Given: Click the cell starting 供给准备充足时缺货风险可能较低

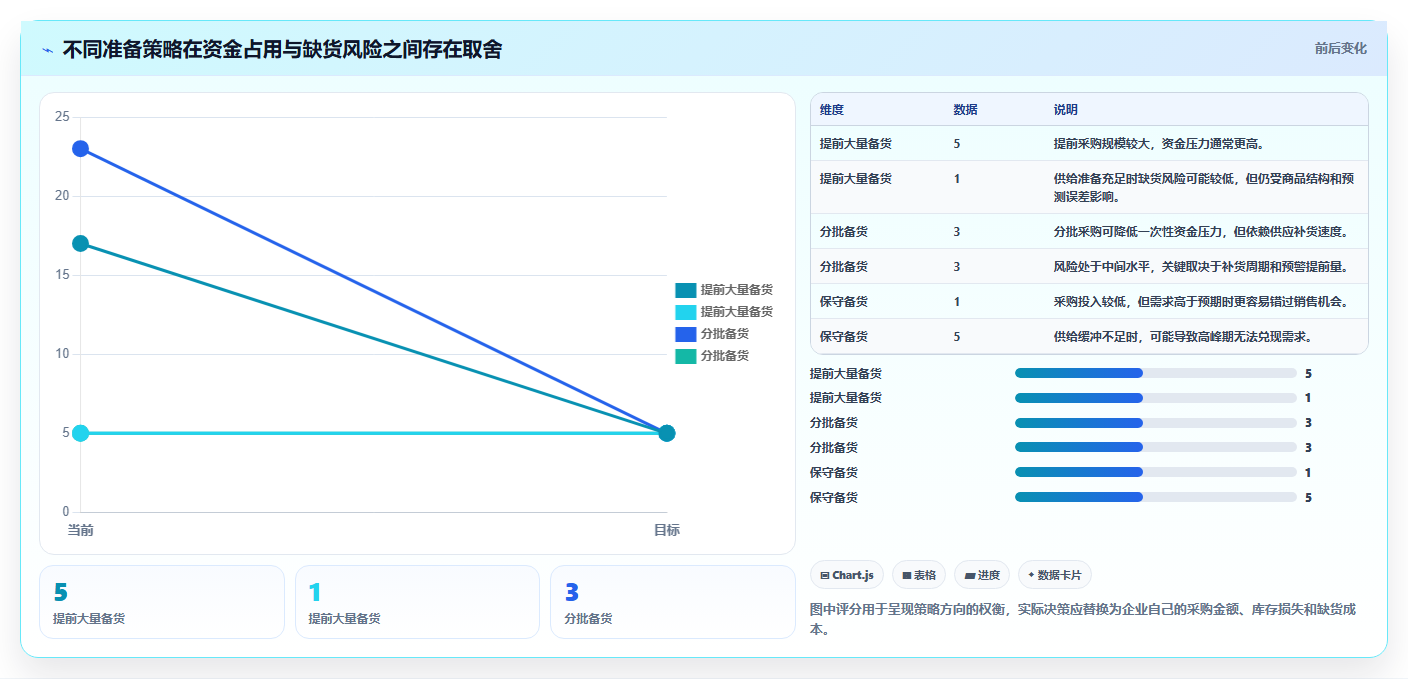Looking at the screenshot, I should coord(1204,187).
